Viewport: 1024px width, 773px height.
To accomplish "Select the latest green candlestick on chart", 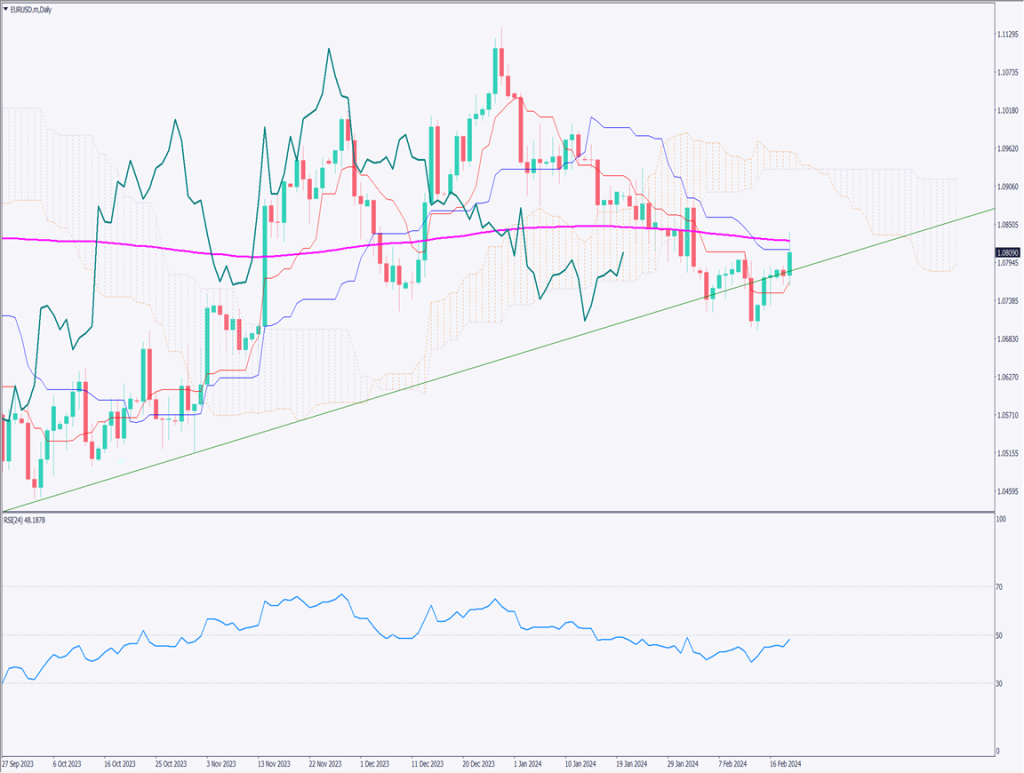I will (790, 261).
